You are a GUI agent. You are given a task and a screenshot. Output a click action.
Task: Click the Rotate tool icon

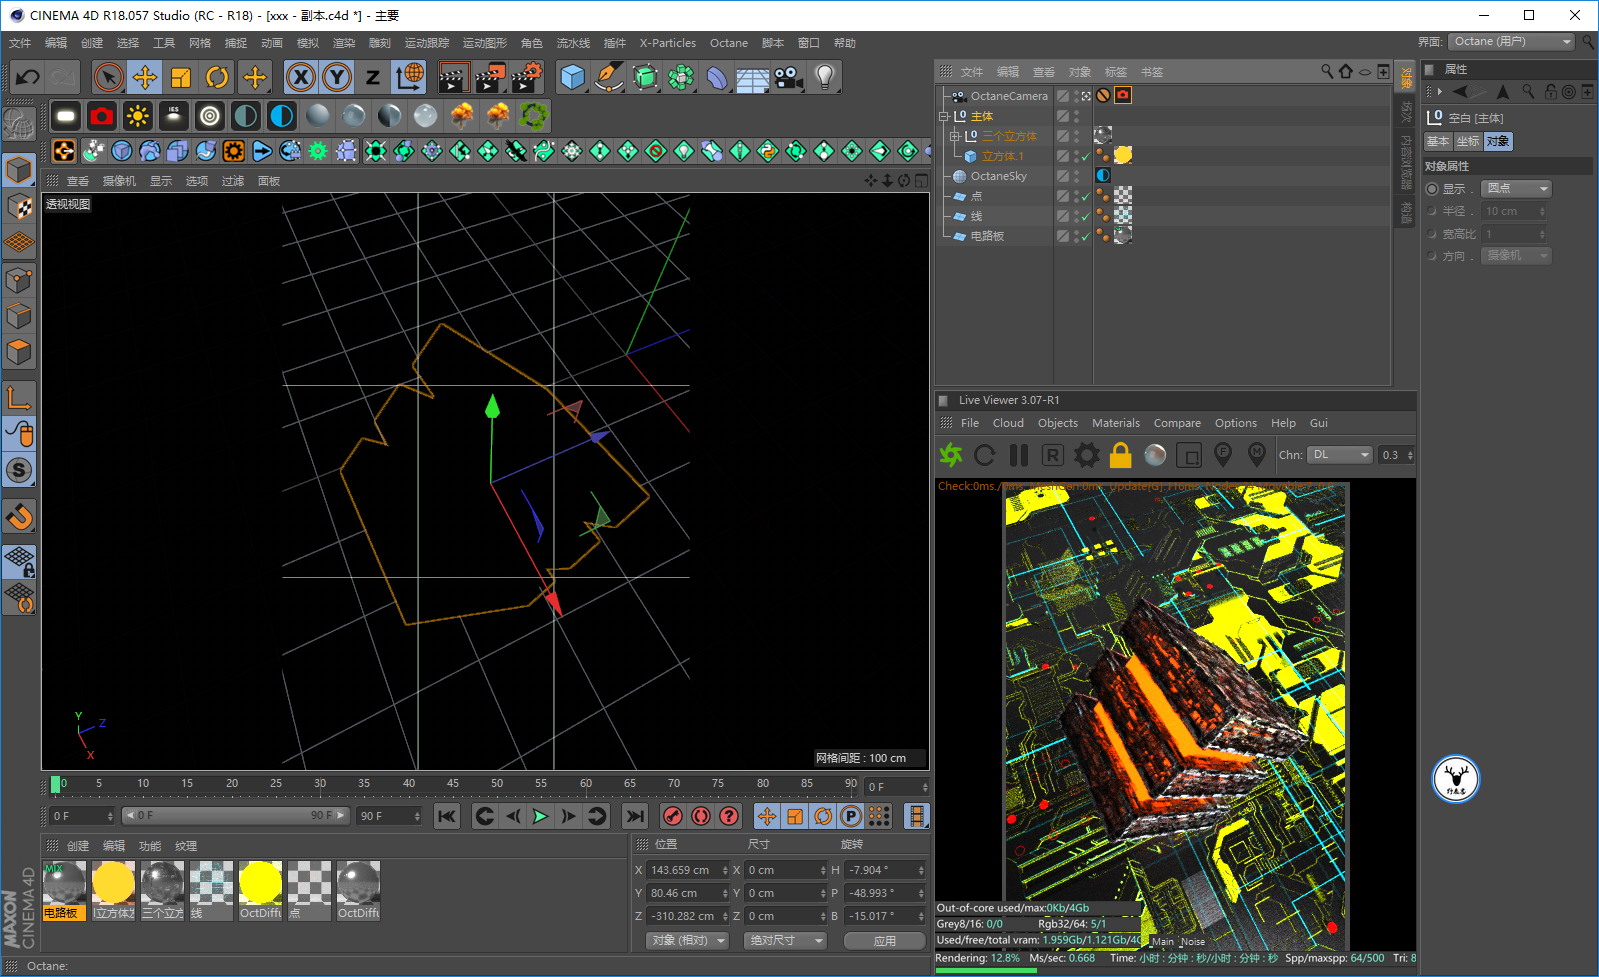(x=217, y=77)
